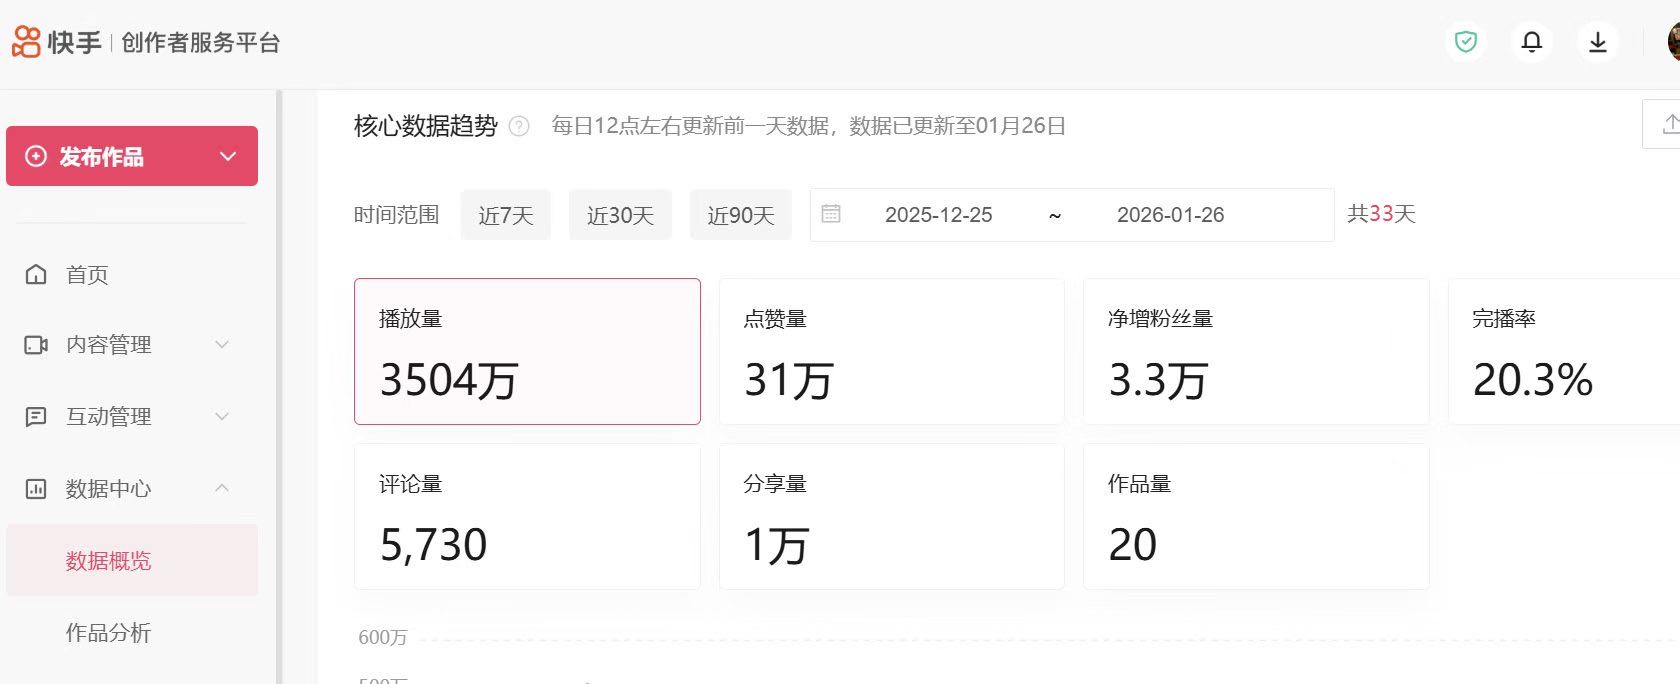Select the 评论量 5,730 metric card
The image size is (1680, 684).
[527, 516]
